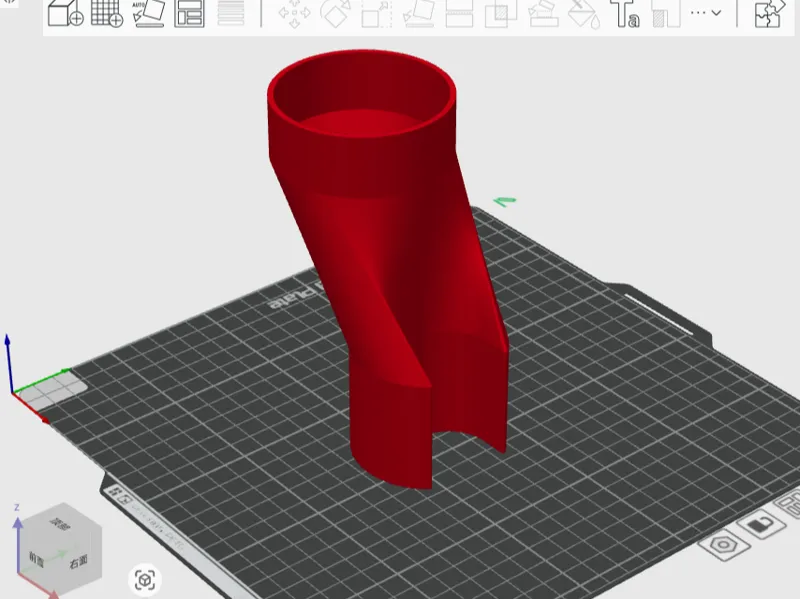Activate the Lay on face tool
Screen dimensions: 800x599
418,13
